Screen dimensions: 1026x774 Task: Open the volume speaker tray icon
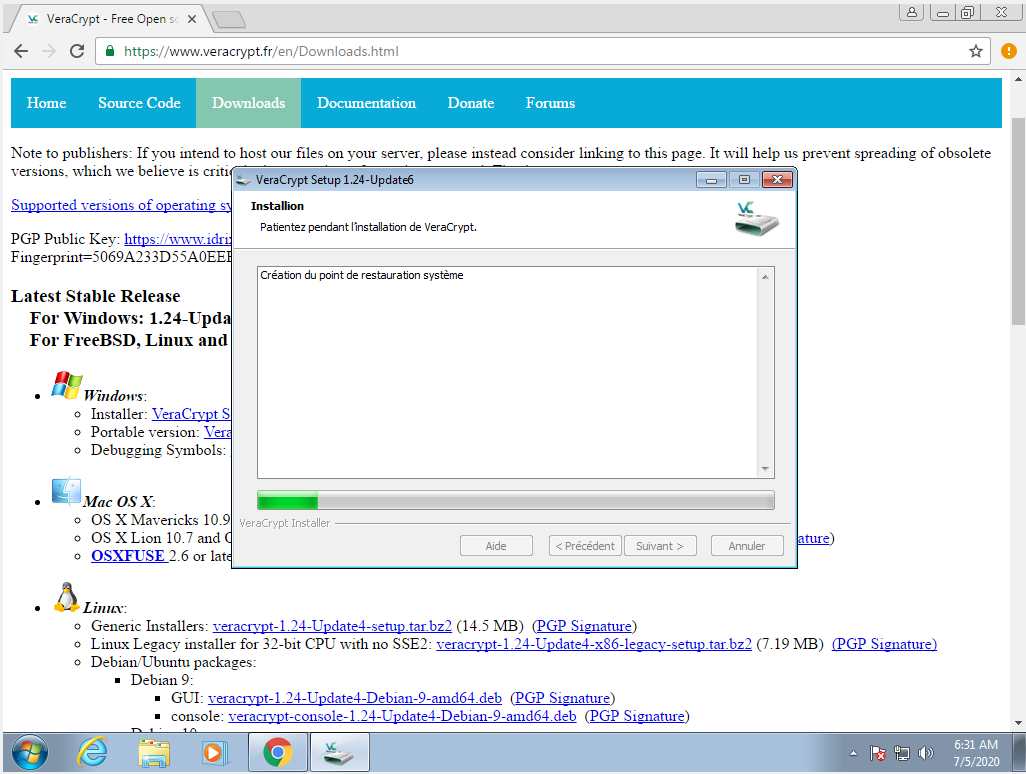pos(925,754)
